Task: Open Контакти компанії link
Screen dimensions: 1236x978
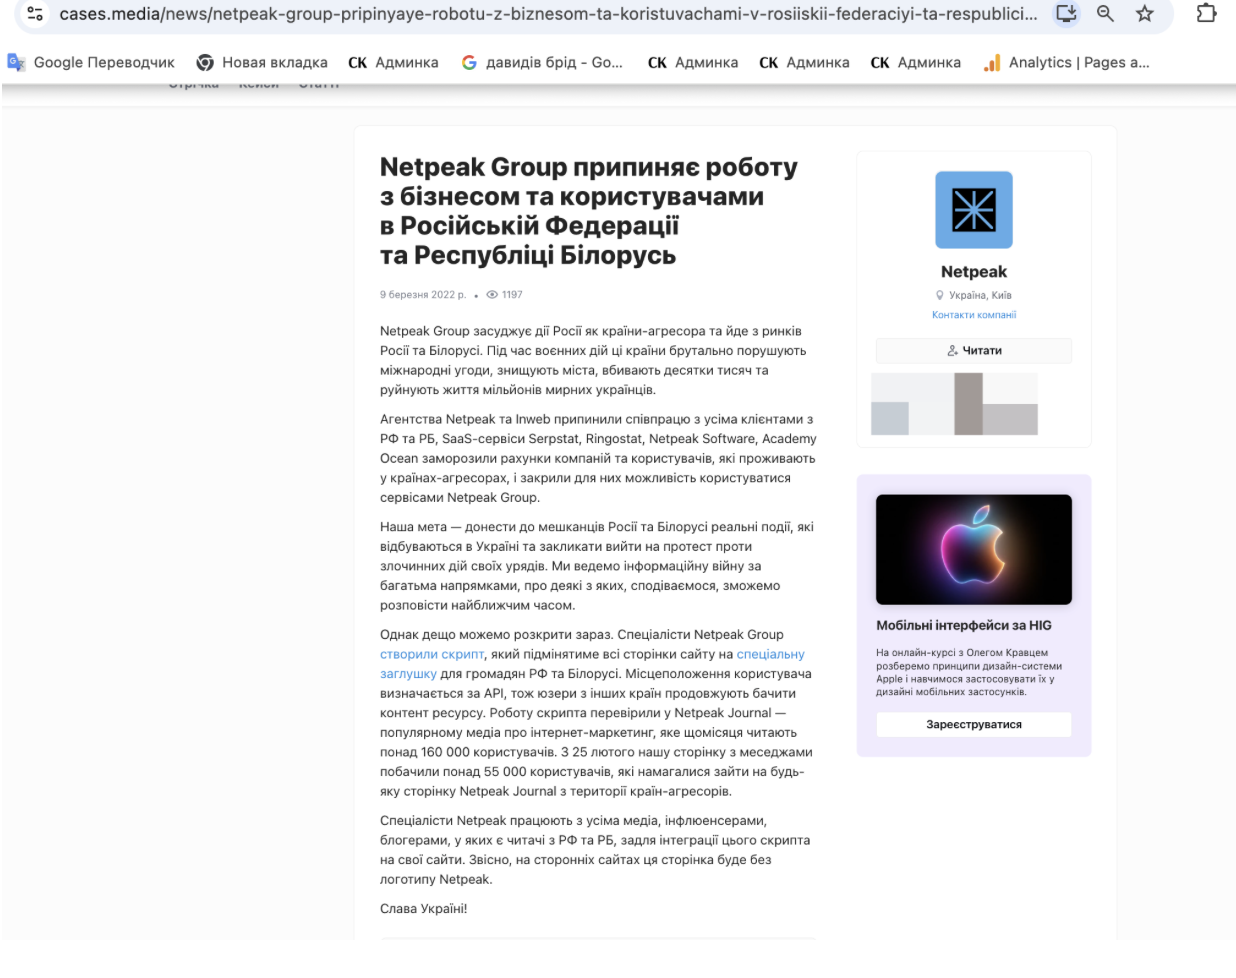Action: pyautogui.click(x=974, y=315)
